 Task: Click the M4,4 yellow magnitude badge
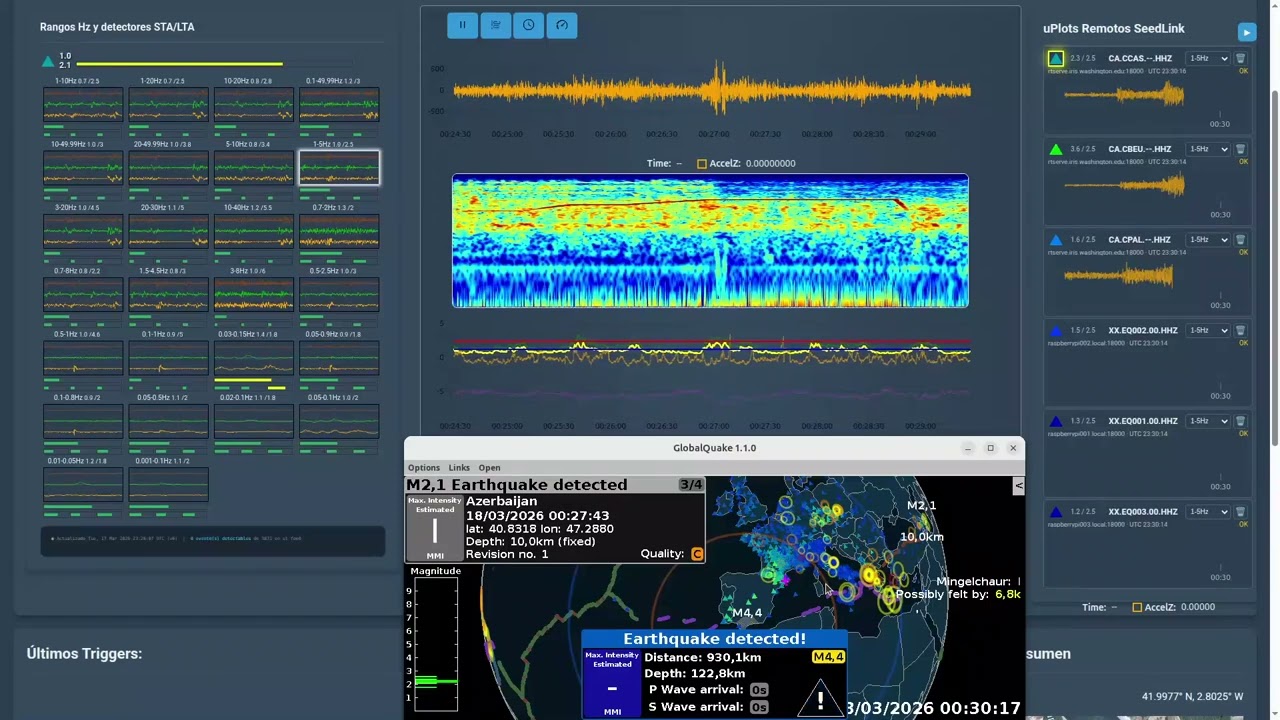click(828, 657)
